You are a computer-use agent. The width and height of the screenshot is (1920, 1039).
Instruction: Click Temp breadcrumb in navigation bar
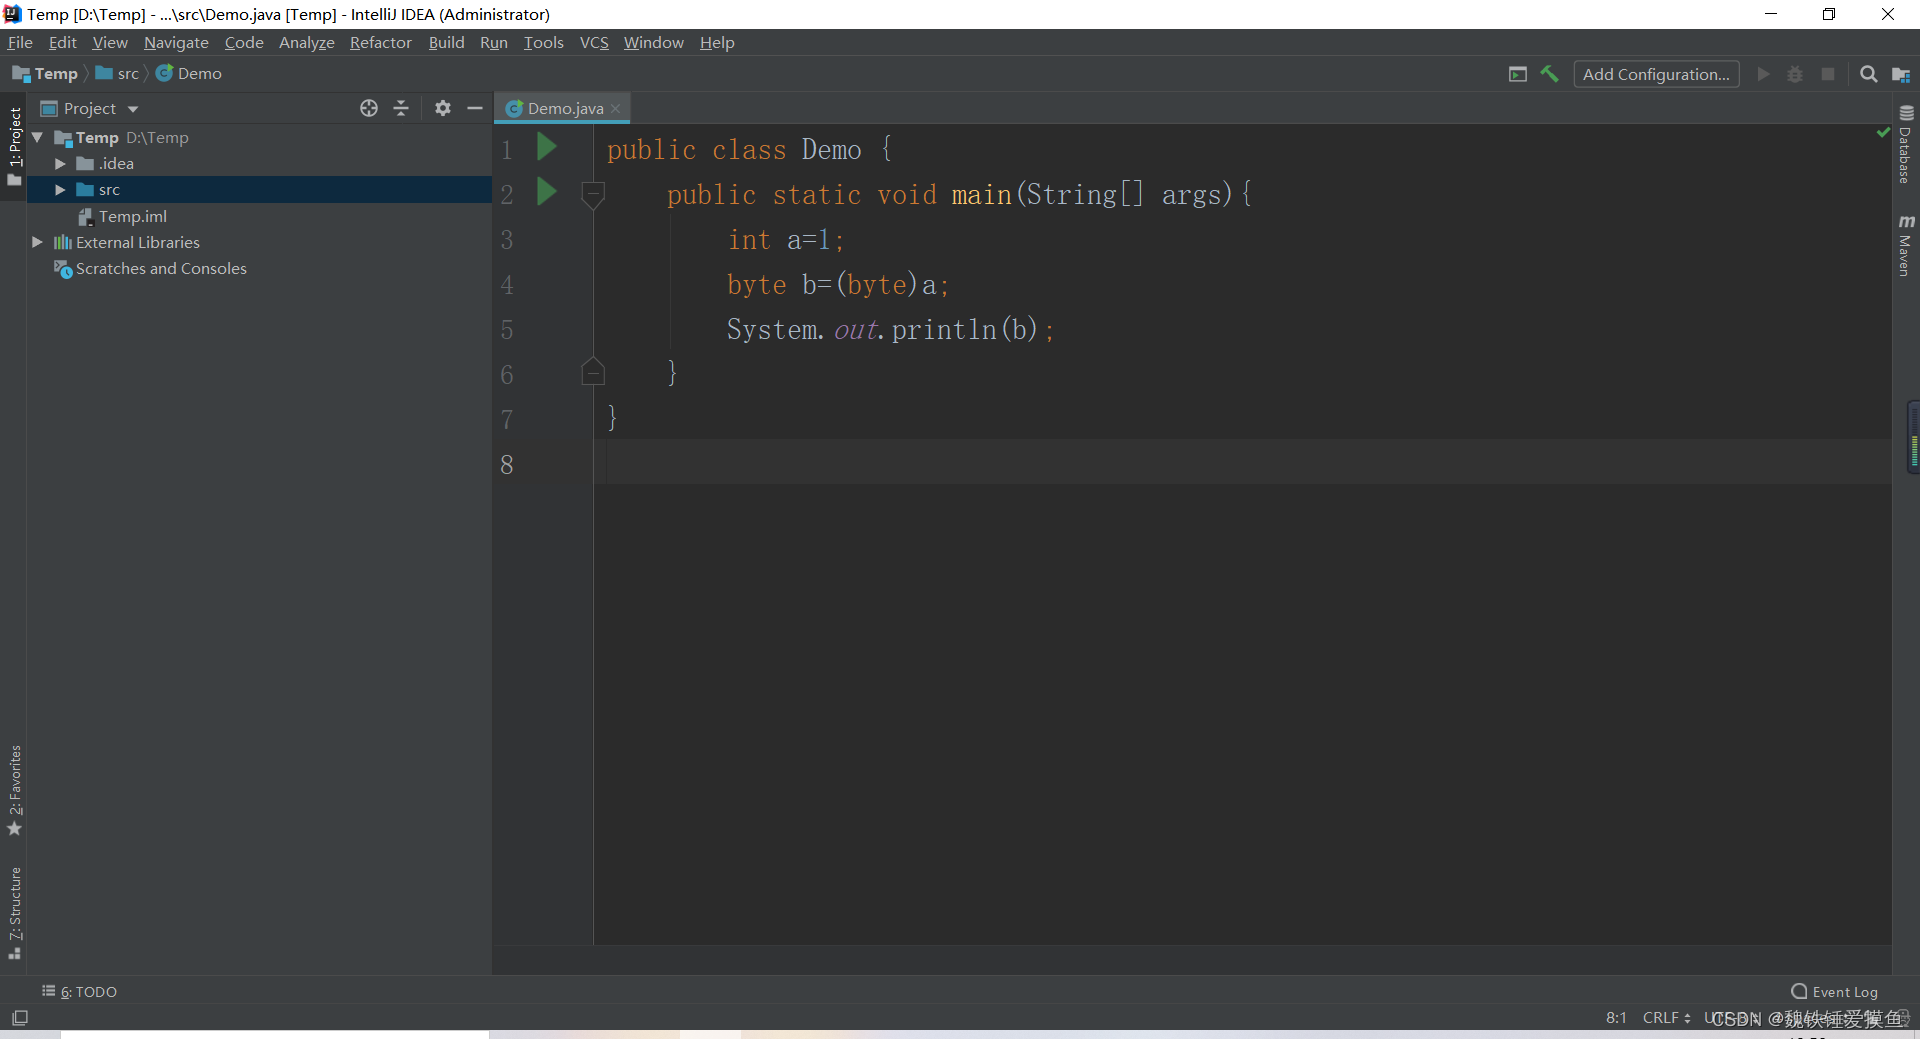point(45,73)
